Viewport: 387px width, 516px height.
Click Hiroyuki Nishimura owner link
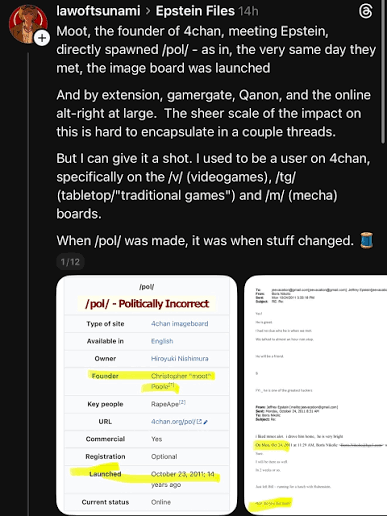pyautogui.click(x=180, y=359)
